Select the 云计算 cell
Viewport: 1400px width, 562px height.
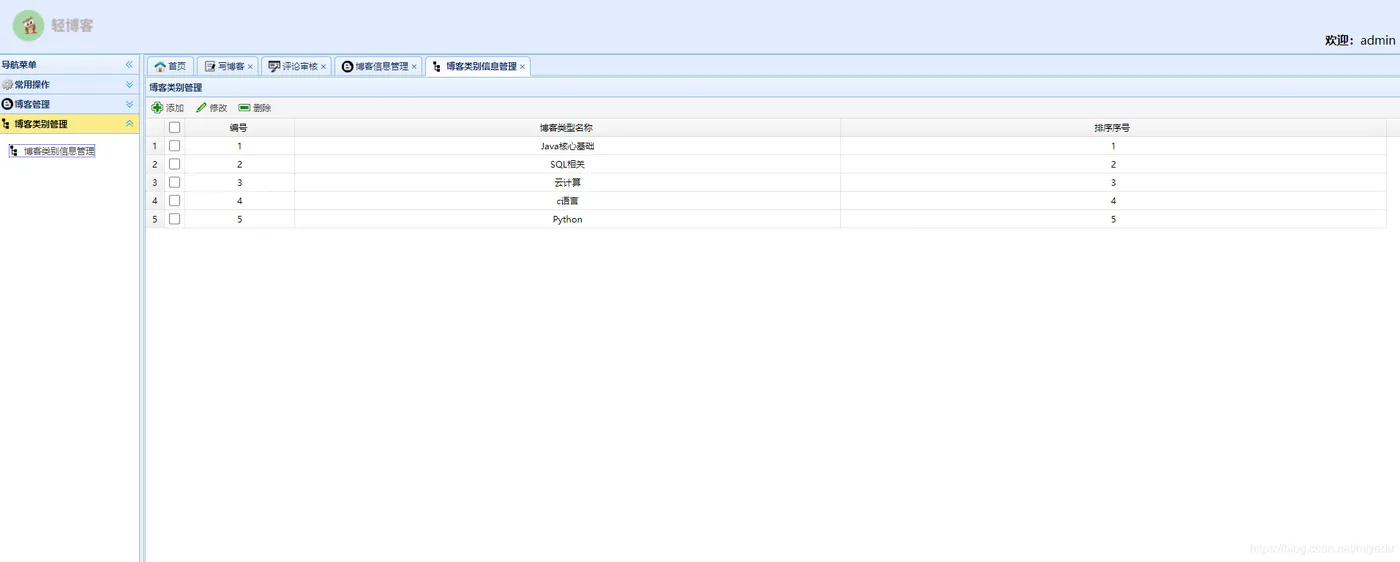(x=567, y=182)
